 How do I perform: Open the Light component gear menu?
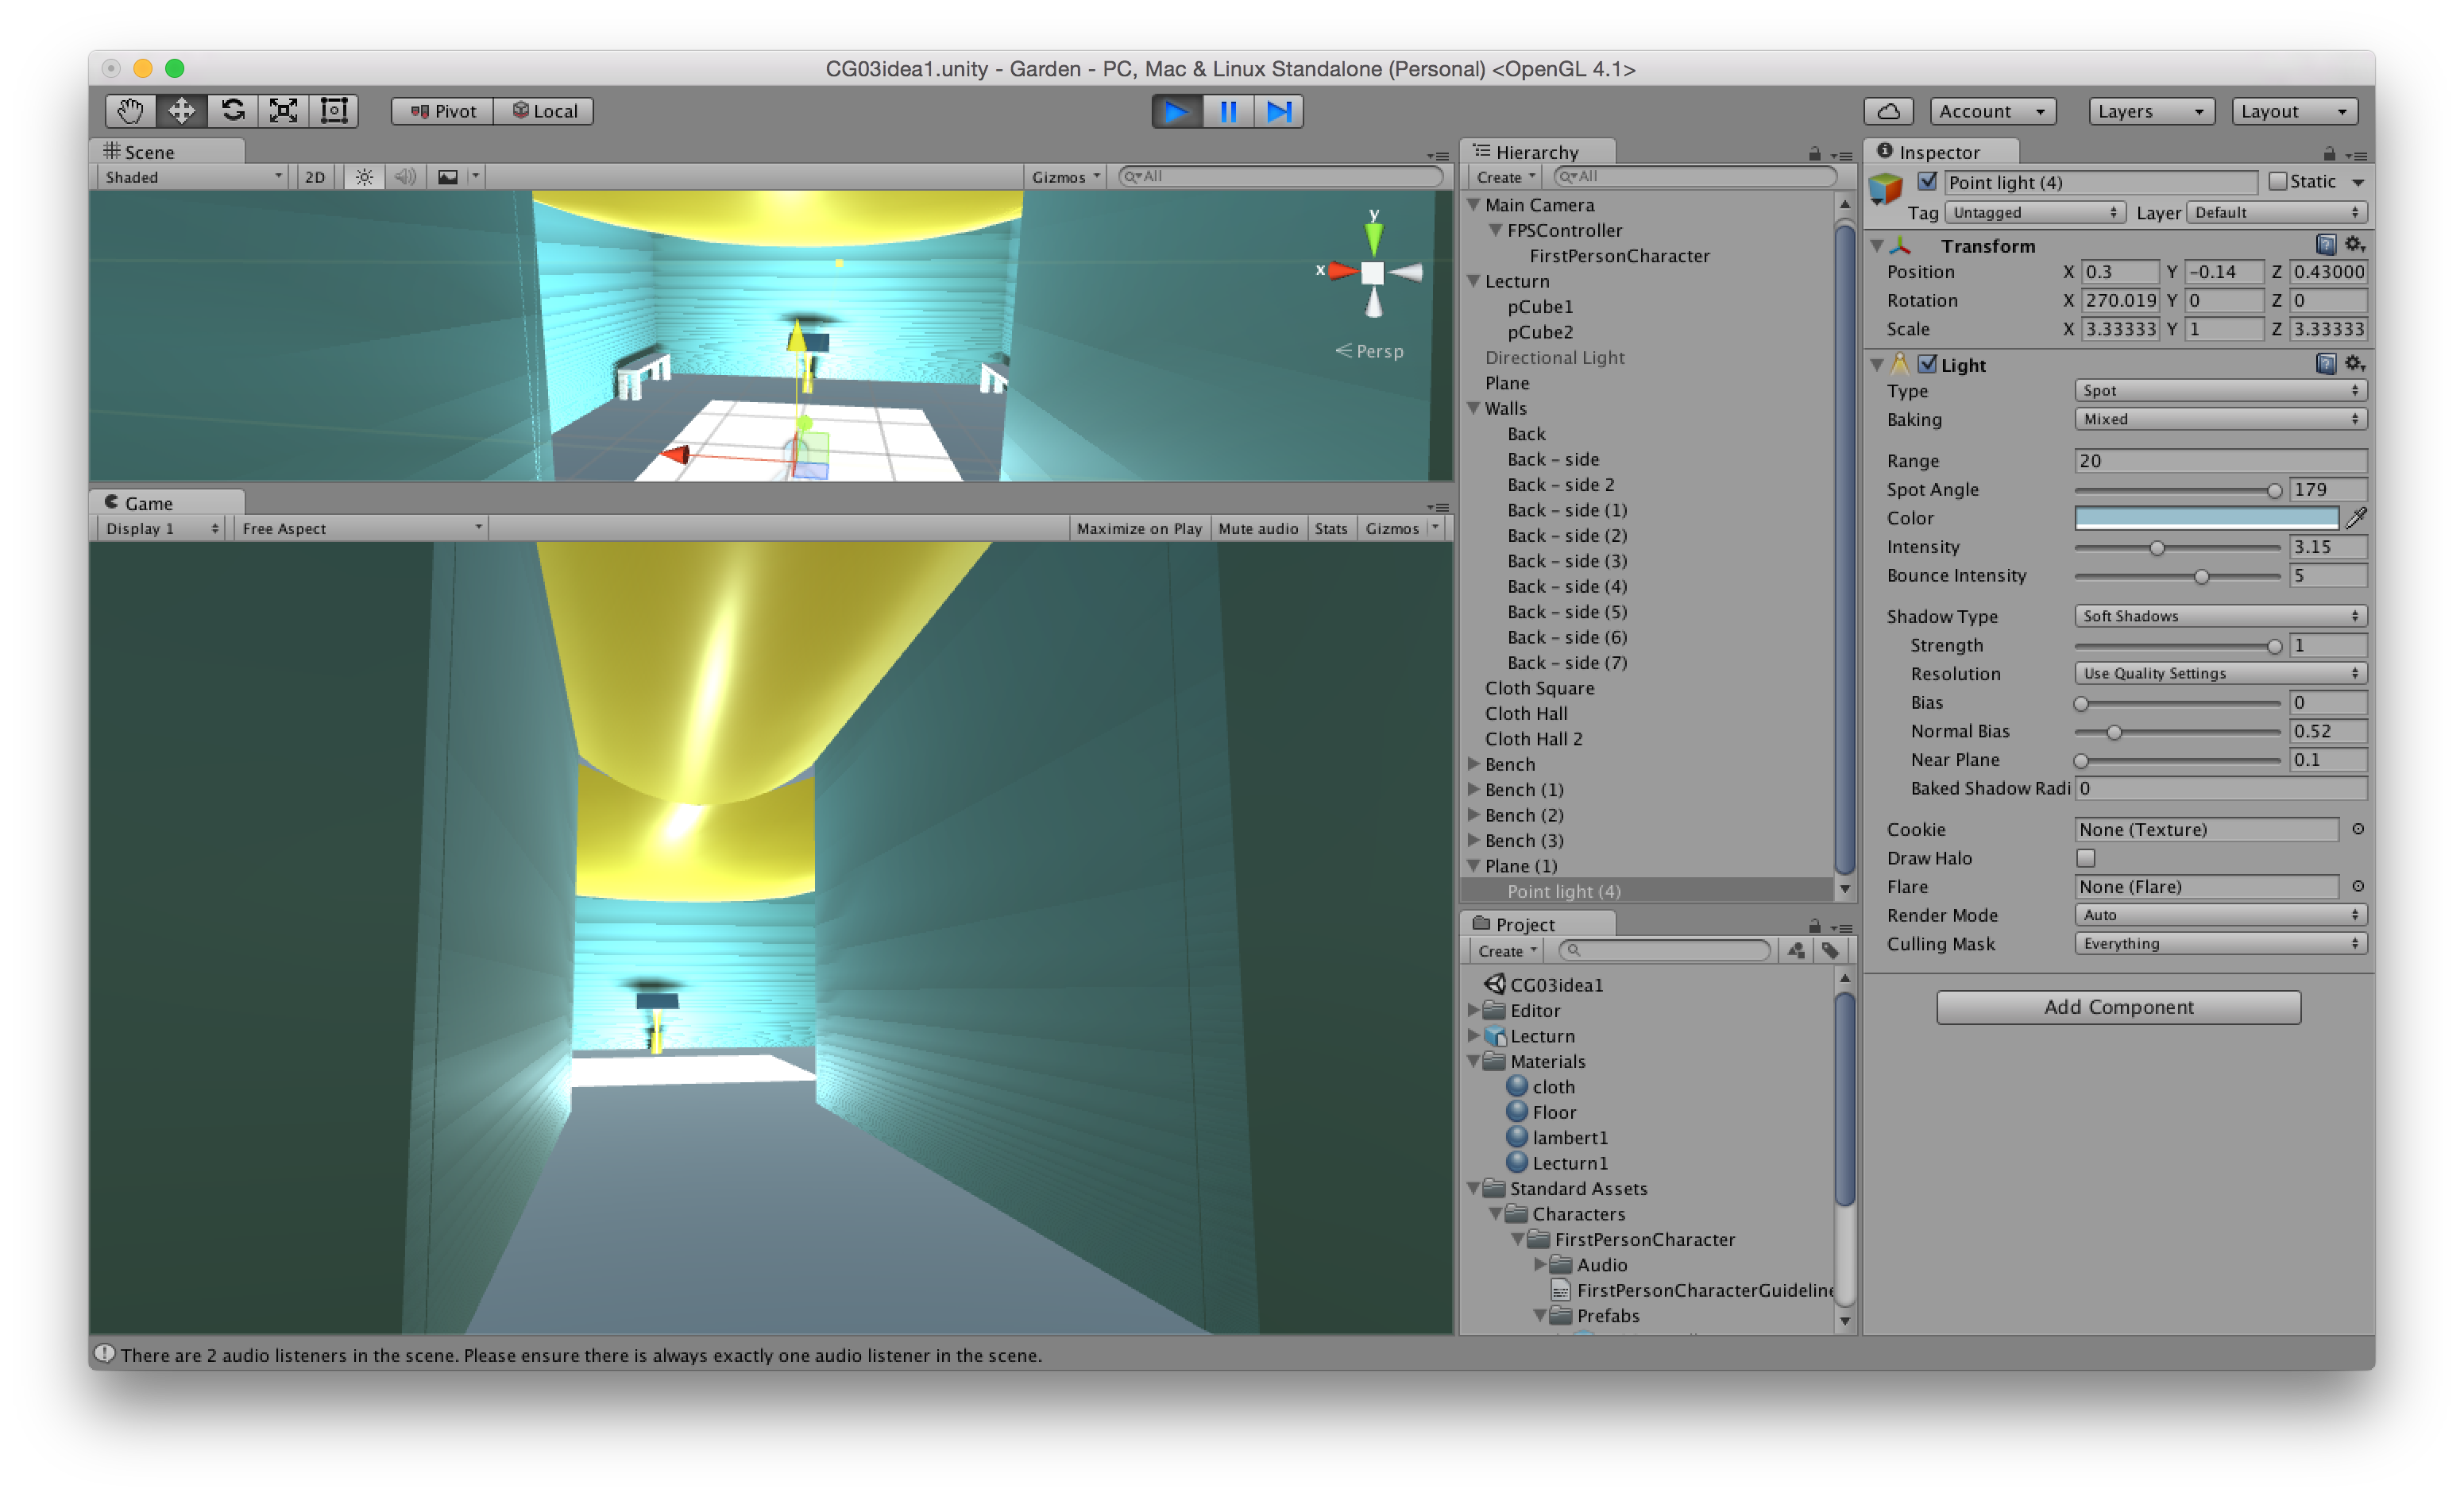(x=2354, y=364)
